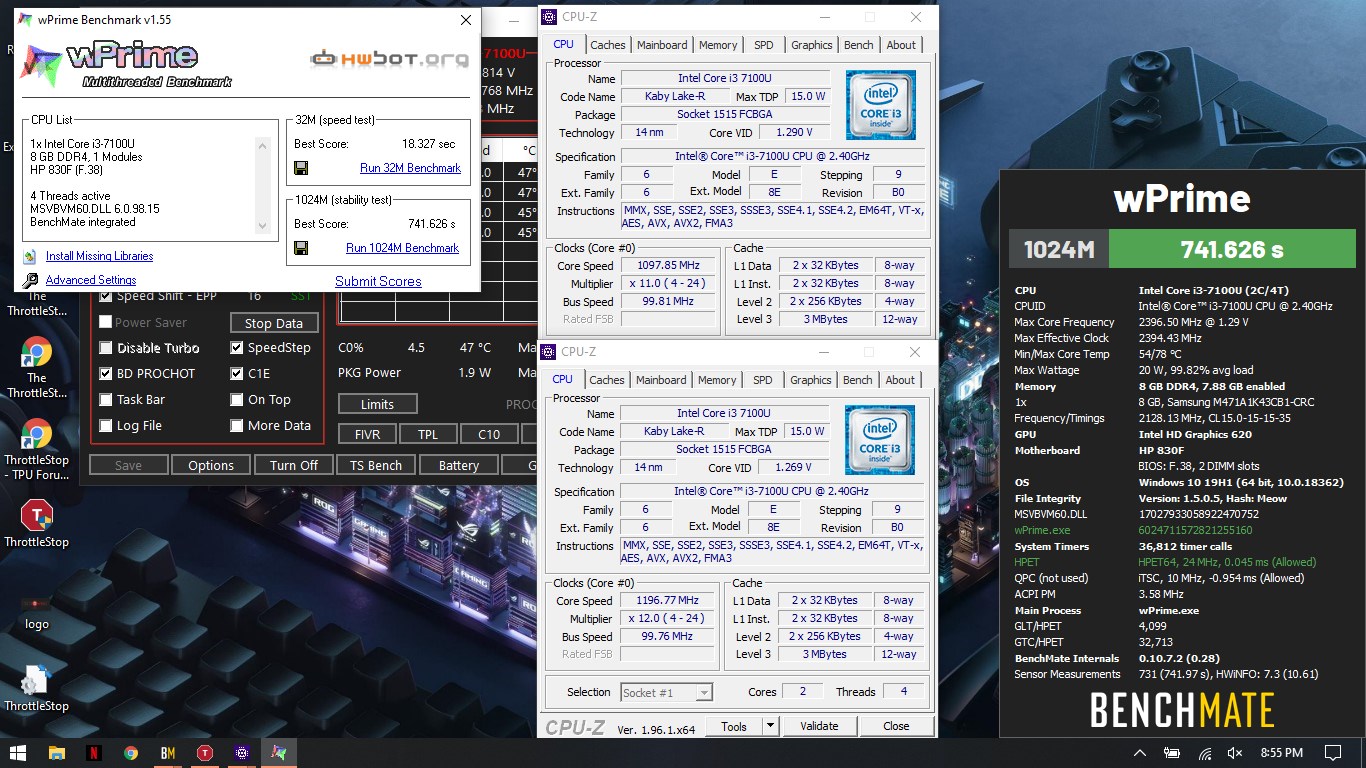Viewport: 1366px width, 768px height.
Task: Uncheck the BD PROCHOT checkbox
Action: click(x=106, y=374)
